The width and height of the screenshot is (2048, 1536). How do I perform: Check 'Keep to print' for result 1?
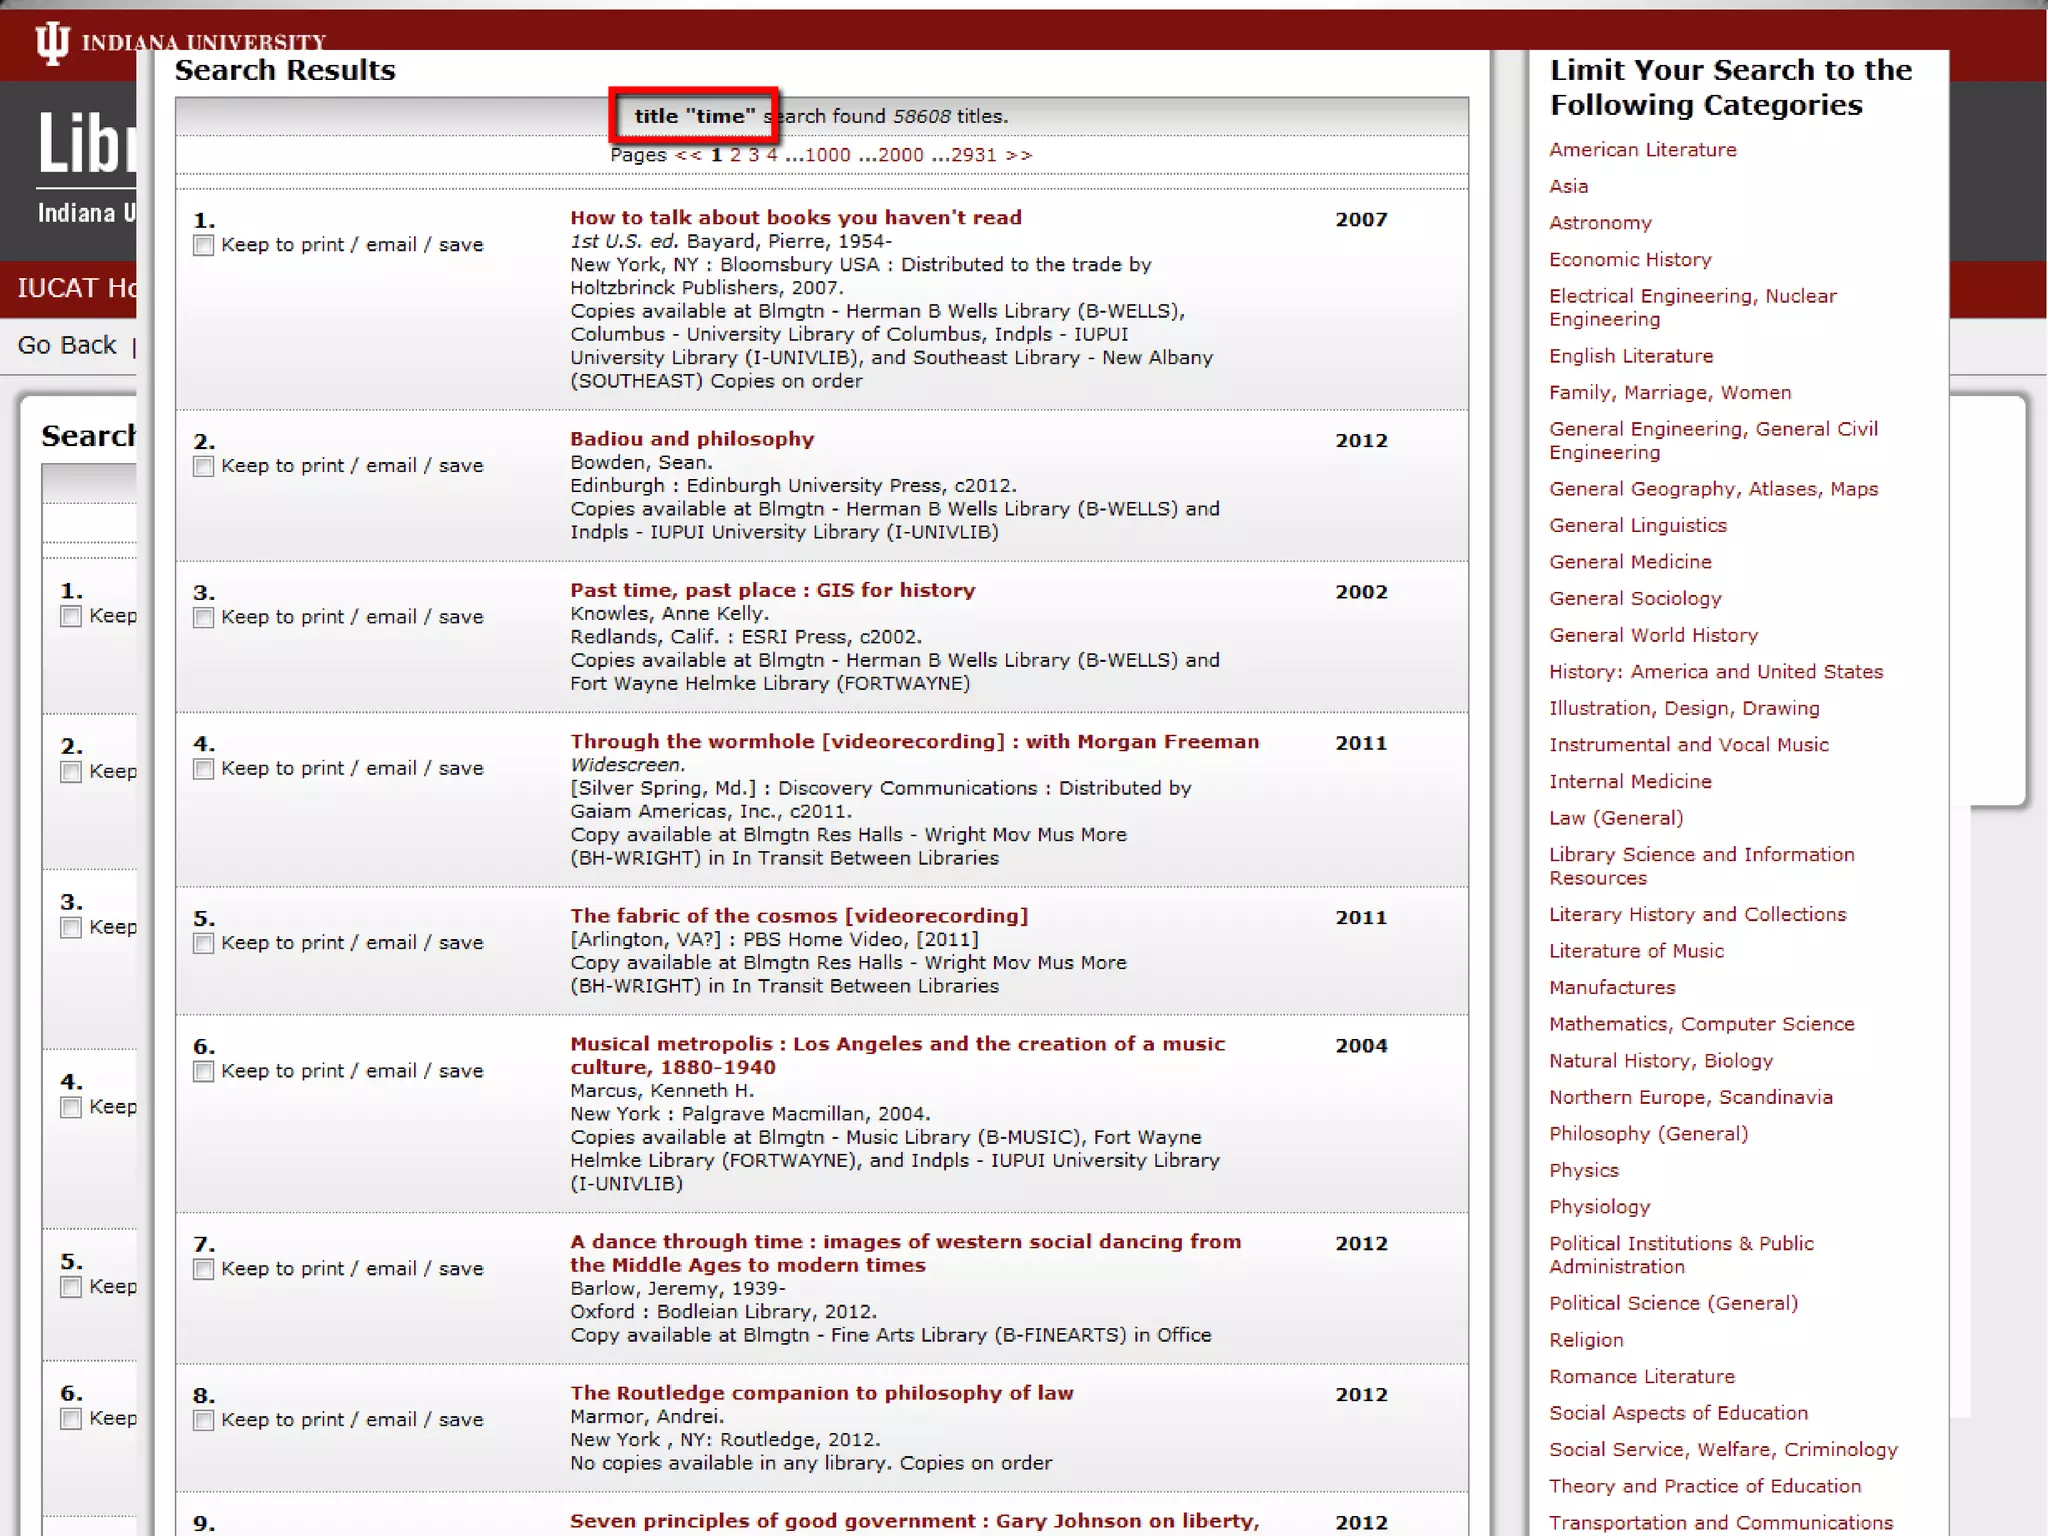click(x=203, y=246)
